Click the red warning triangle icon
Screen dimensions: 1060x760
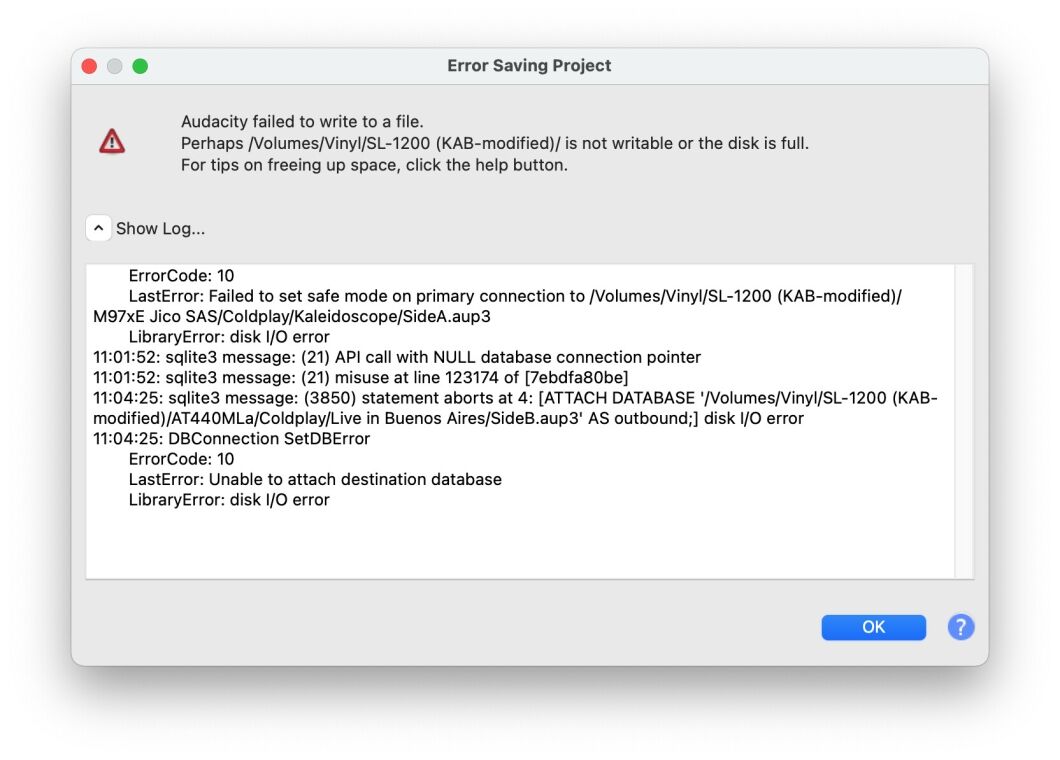pos(113,138)
